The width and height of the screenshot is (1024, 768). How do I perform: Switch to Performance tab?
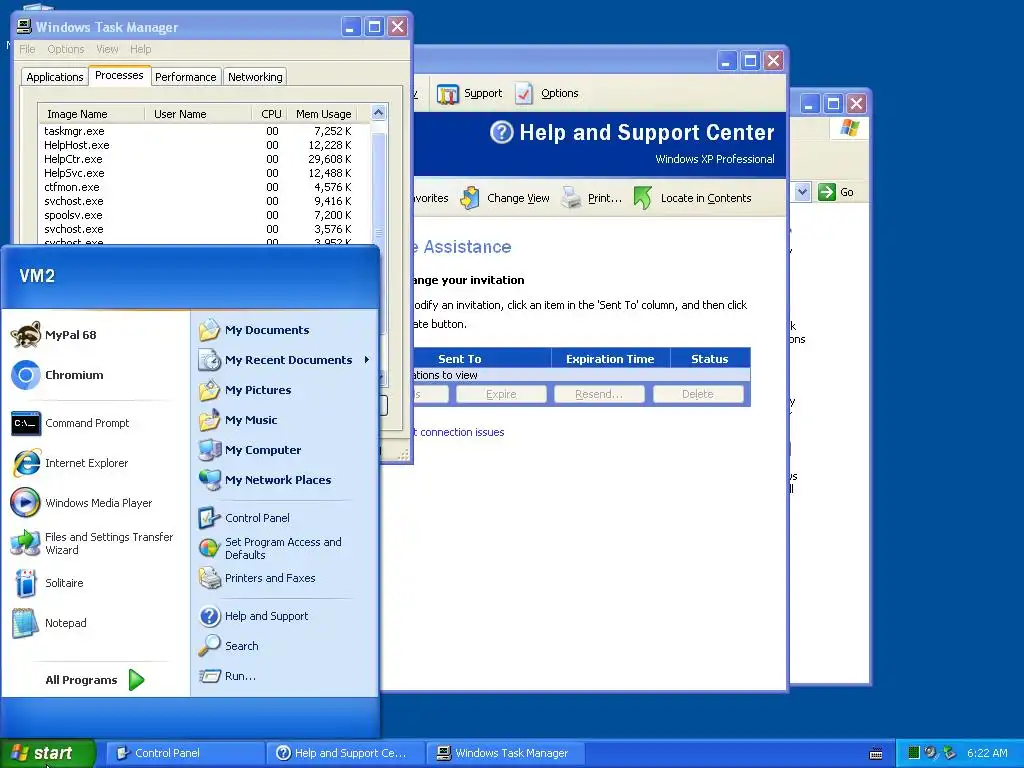185,77
